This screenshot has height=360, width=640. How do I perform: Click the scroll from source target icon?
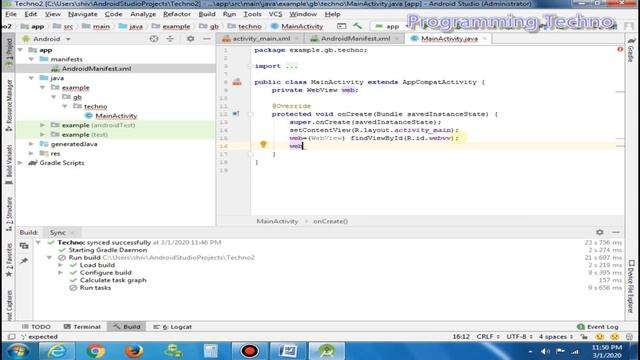pyautogui.click(x=154, y=39)
